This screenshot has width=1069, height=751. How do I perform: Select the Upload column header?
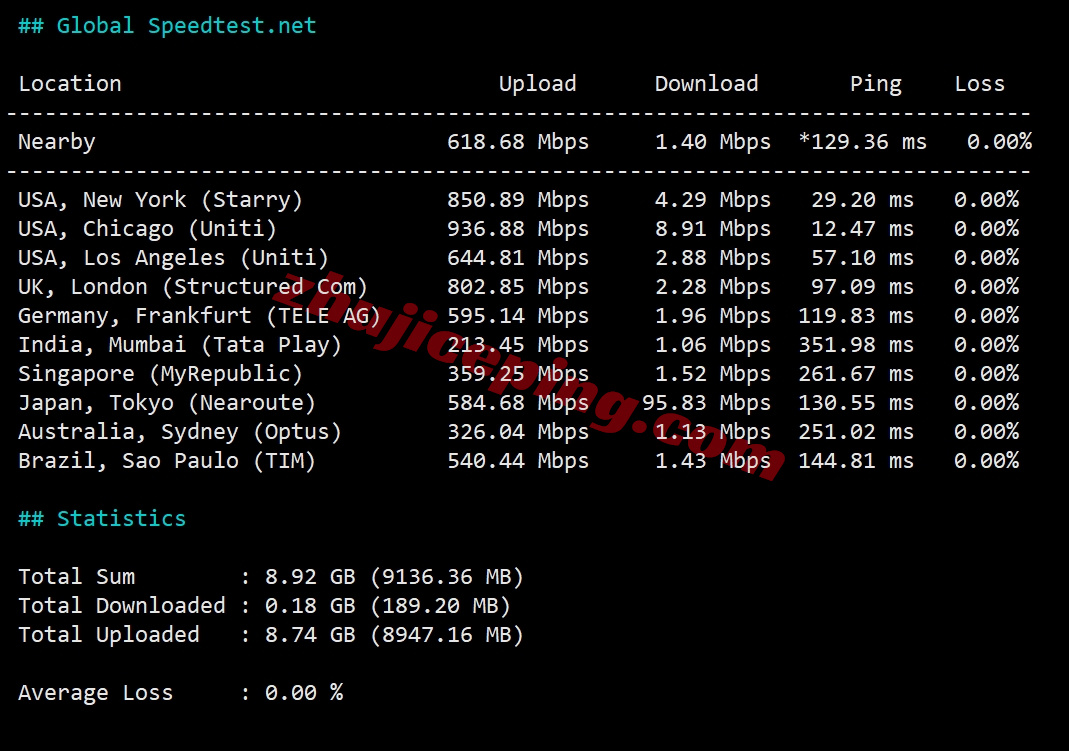pos(537,84)
